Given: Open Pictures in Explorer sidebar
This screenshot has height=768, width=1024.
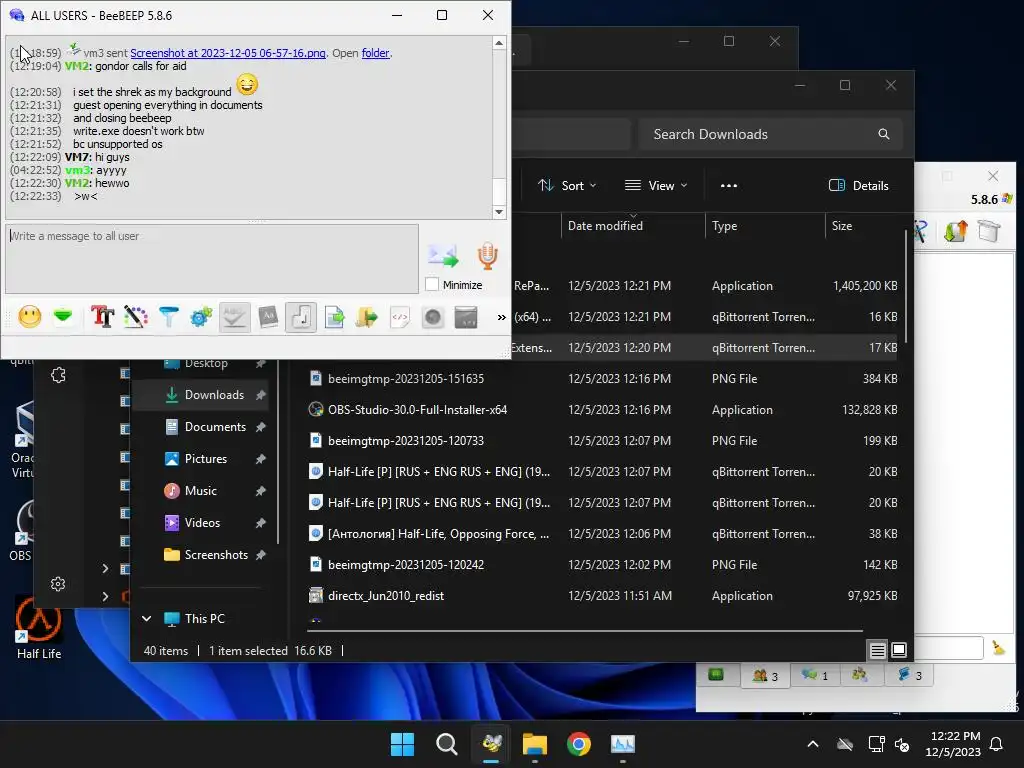Looking at the screenshot, I should 202,458.
